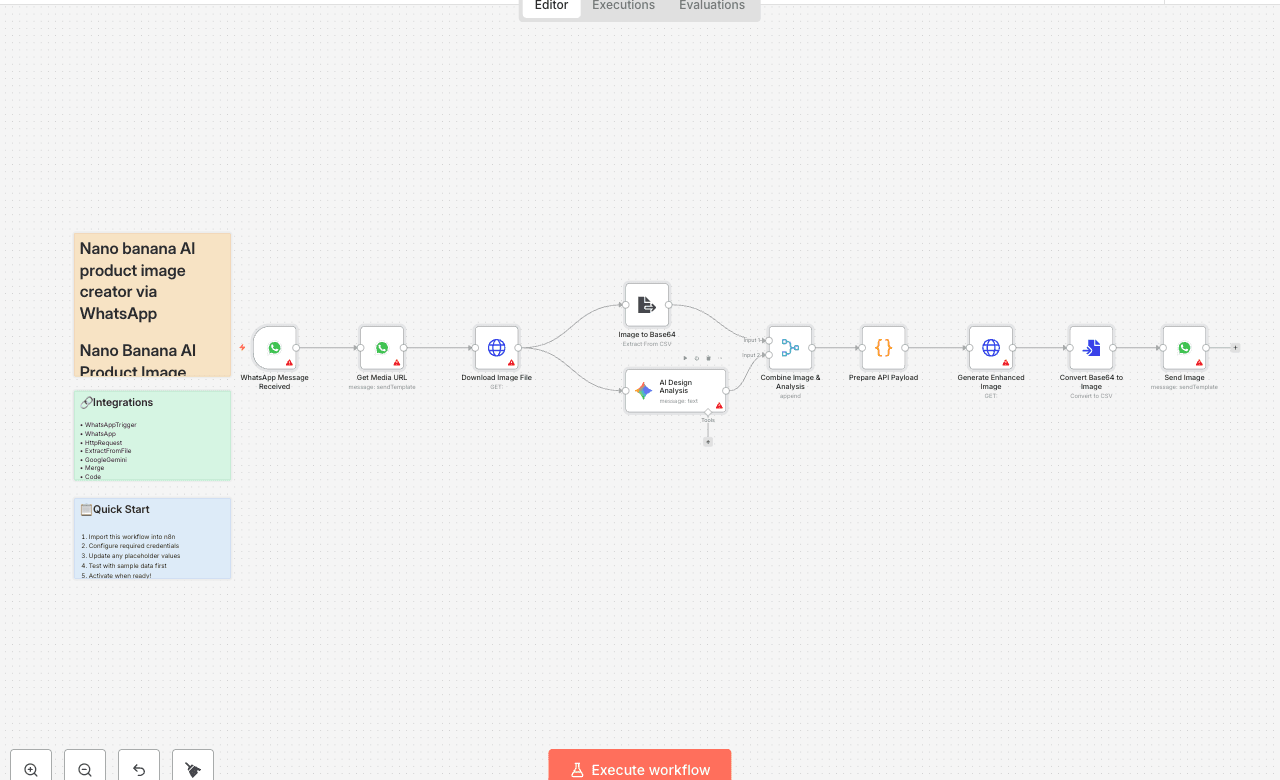The width and height of the screenshot is (1280, 780).
Task: Open the Send Image WhatsApp node
Action: (1184, 347)
